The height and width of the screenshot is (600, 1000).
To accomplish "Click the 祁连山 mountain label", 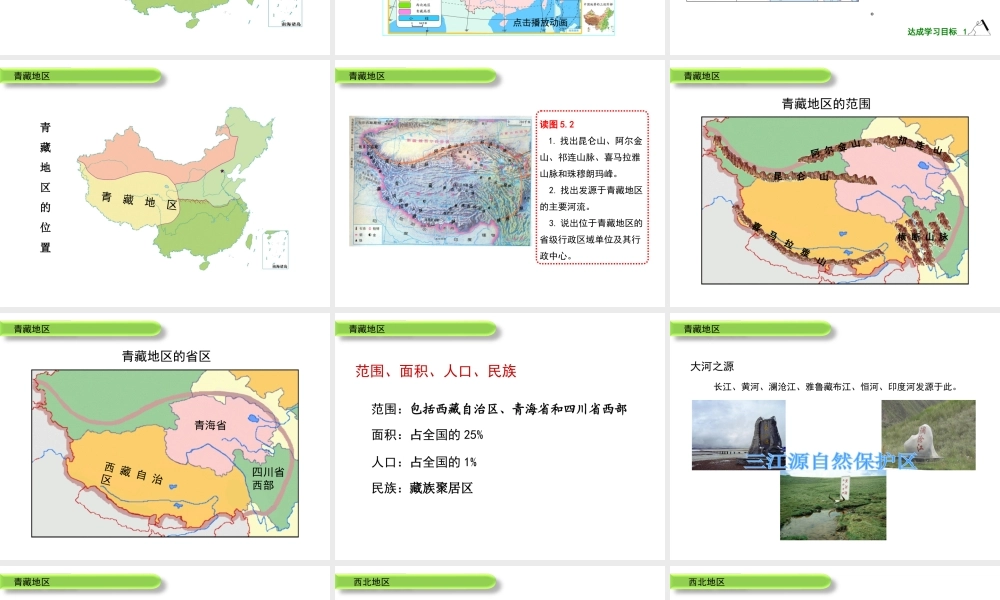I will (920, 145).
